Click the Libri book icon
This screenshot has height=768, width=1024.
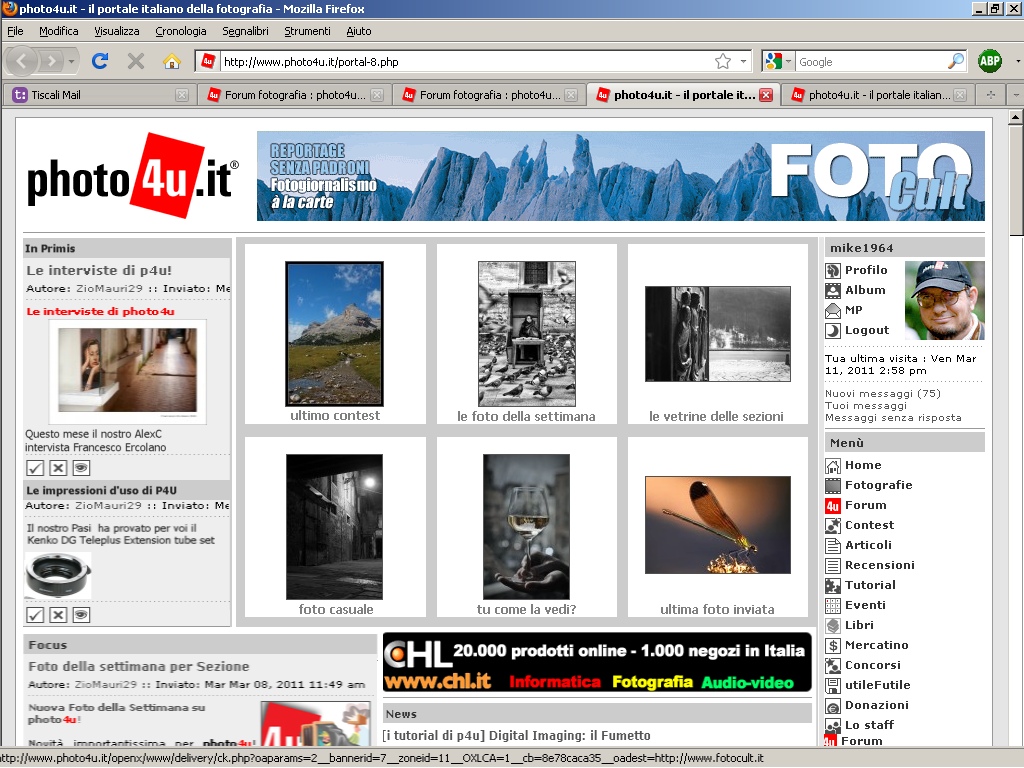pyautogui.click(x=833, y=626)
